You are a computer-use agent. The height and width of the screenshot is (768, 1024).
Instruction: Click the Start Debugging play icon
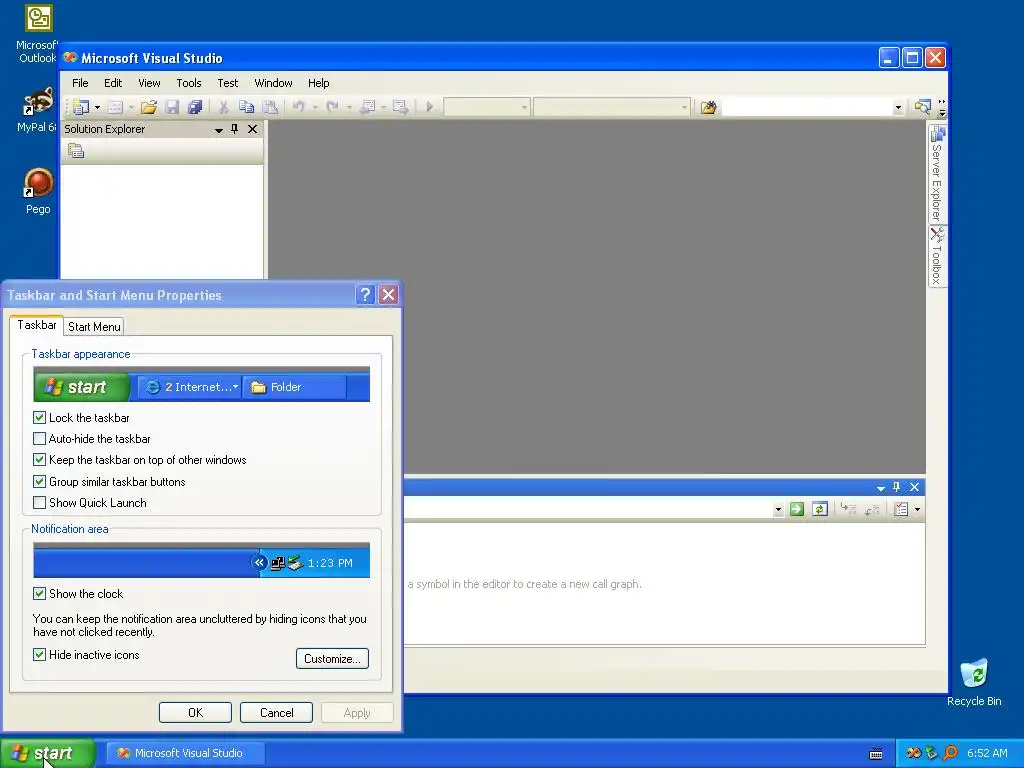tap(430, 106)
